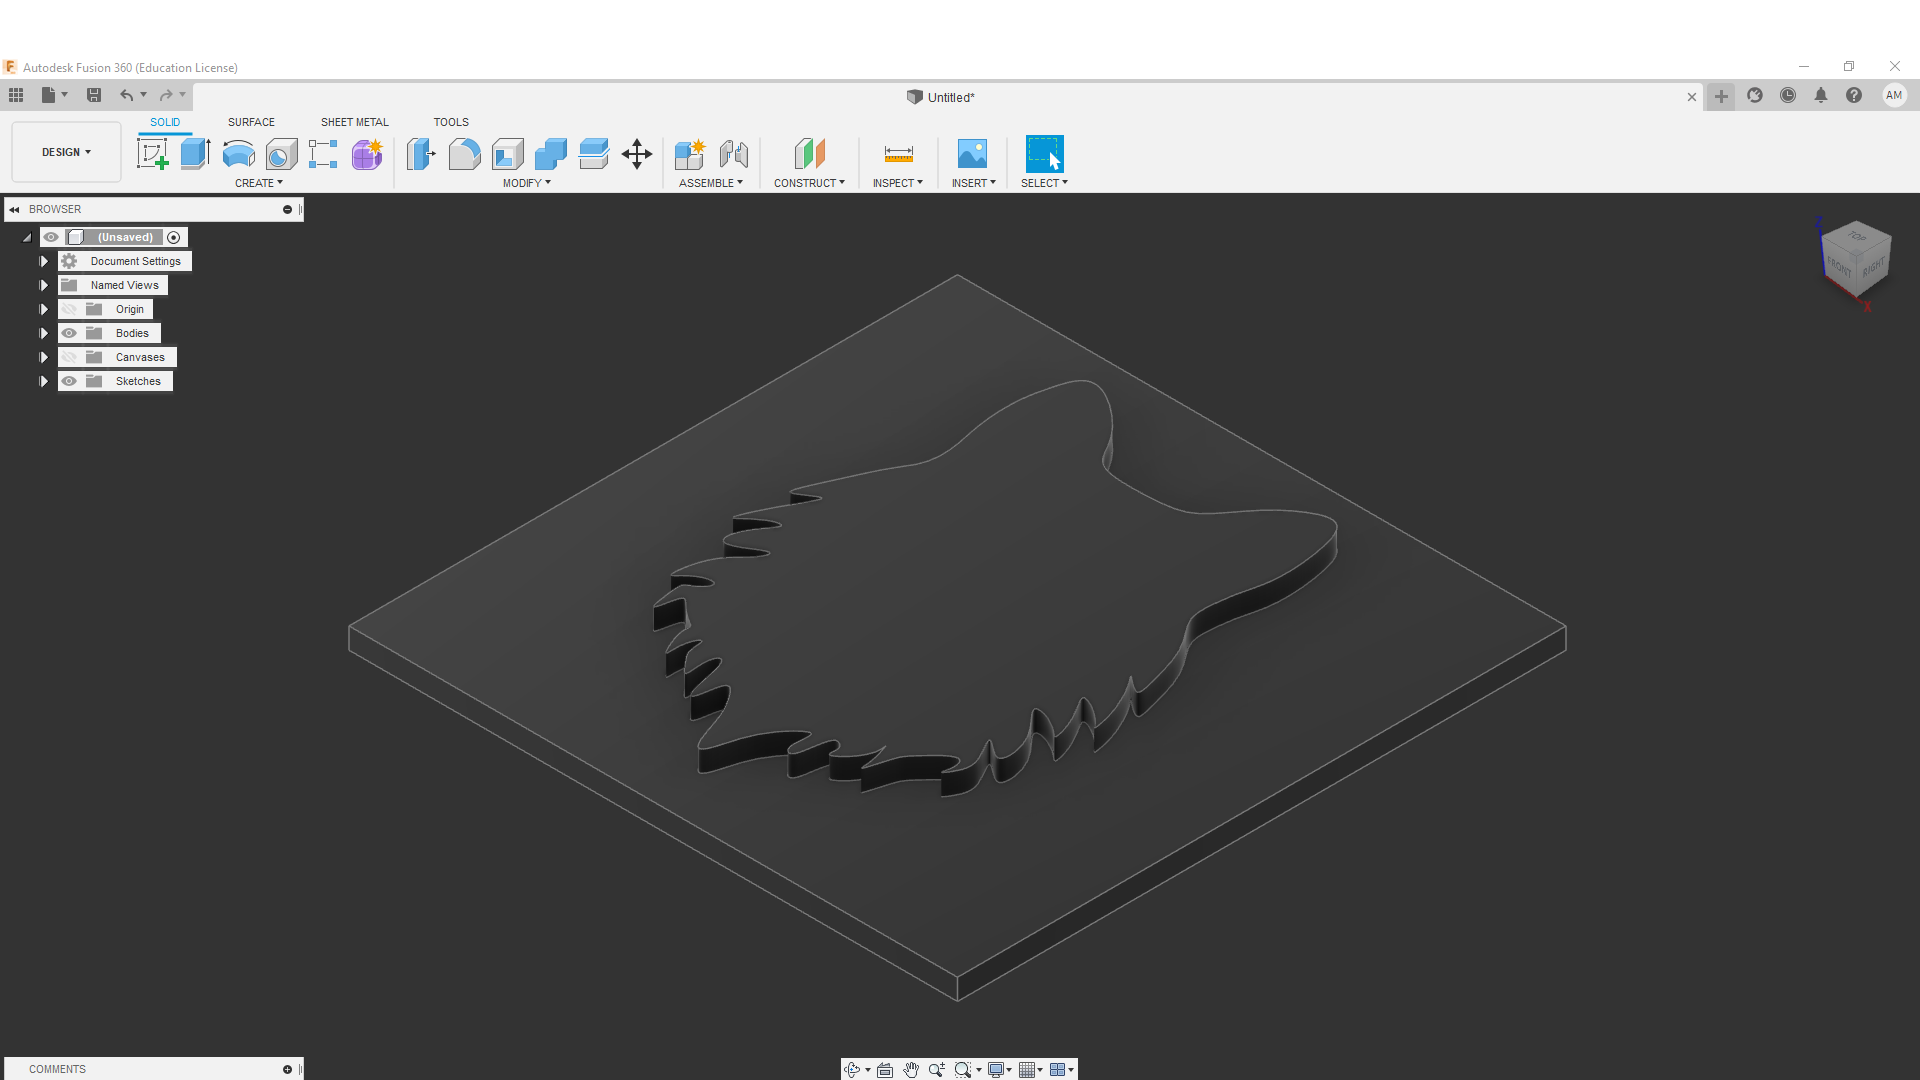Show the Canvases folder visibility
Image resolution: width=1920 pixels, height=1080 pixels.
(x=69, y=357)
